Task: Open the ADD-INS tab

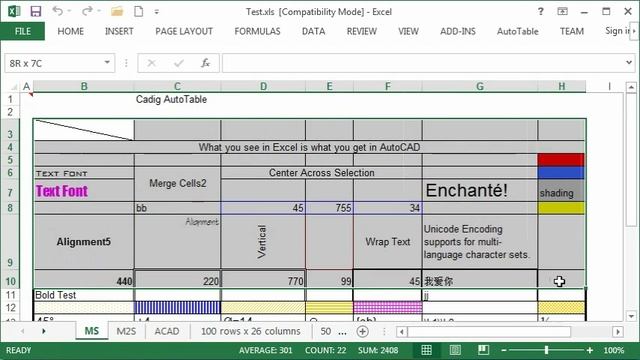Action: click(458, 31)
